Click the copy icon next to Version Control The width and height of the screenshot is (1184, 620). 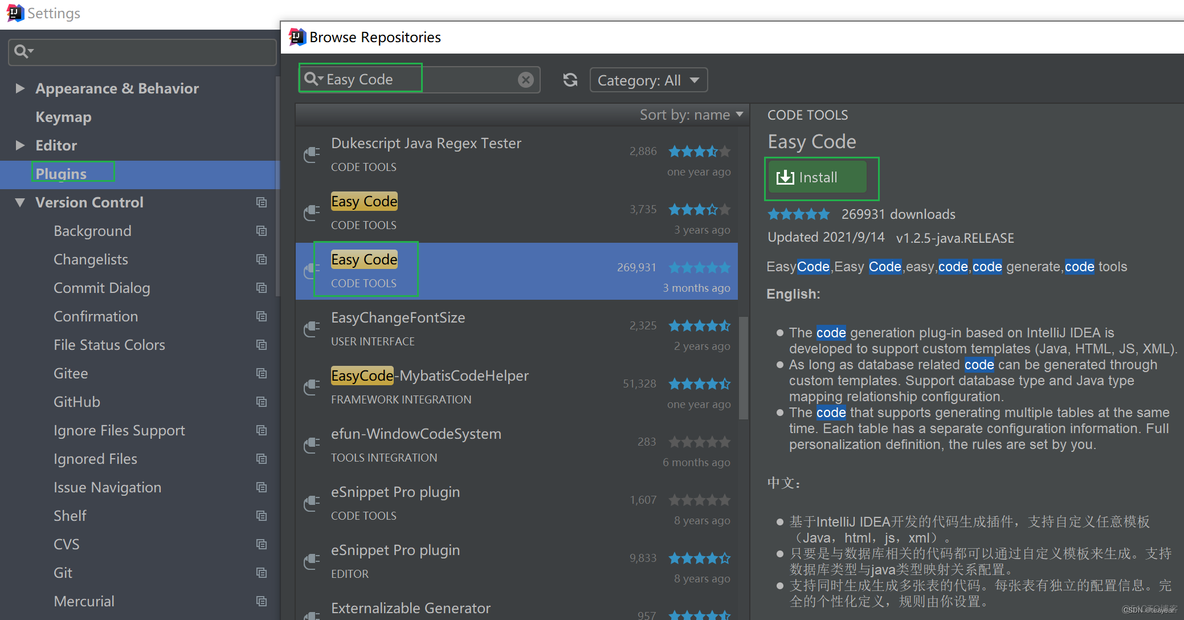click(261, 202)
